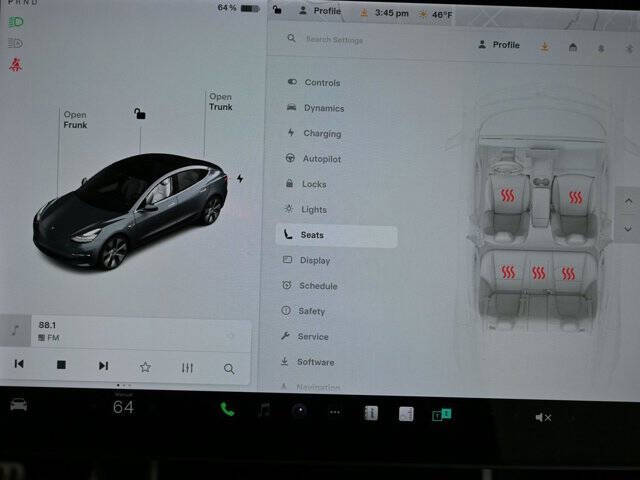This screenshot has width=640, height=480.
Task: Open the Autopilot settings menu
Action: (313, 158)
